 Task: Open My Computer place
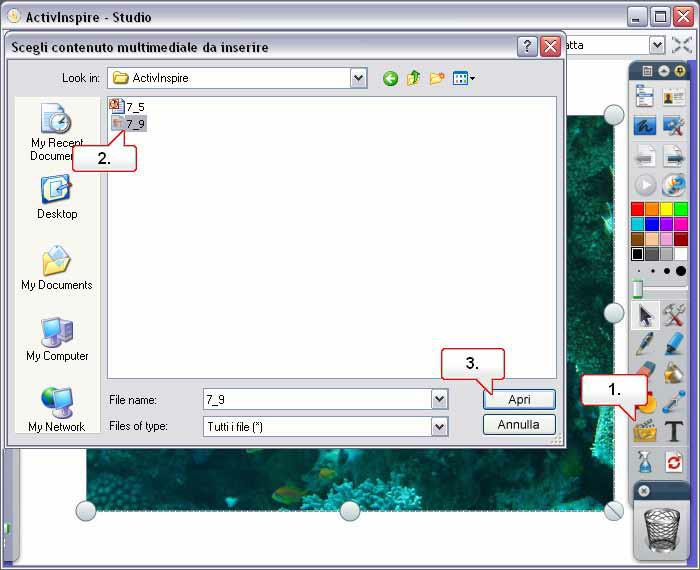click(x=57, y=339)
